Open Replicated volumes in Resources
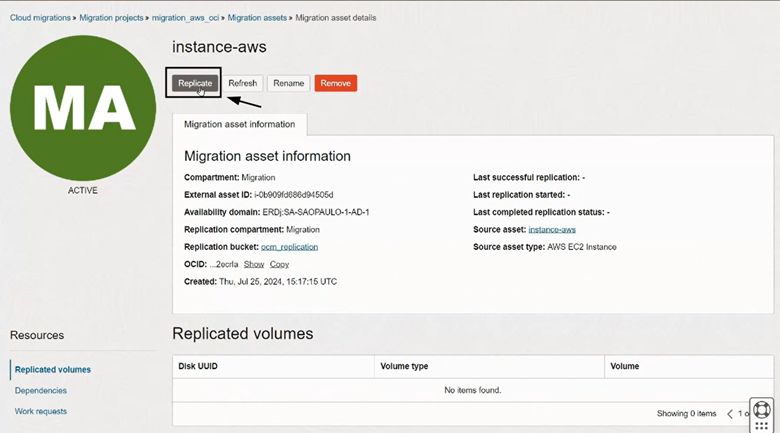Screen dimensions: 780x433 tap(53, 369)
